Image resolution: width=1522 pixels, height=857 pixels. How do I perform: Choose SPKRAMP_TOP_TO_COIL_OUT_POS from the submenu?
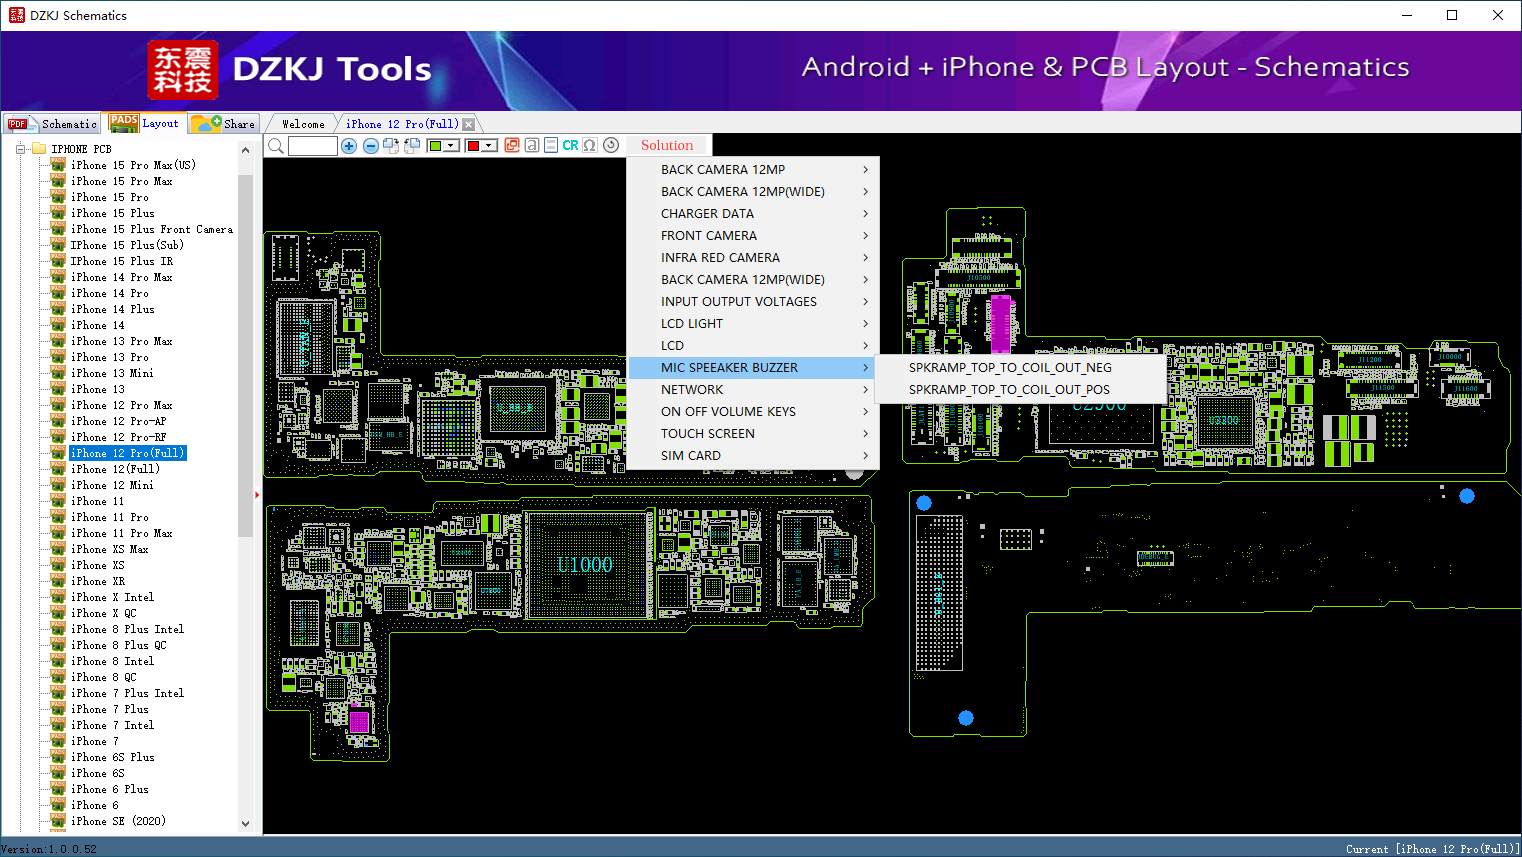(x=1020, y=390)
